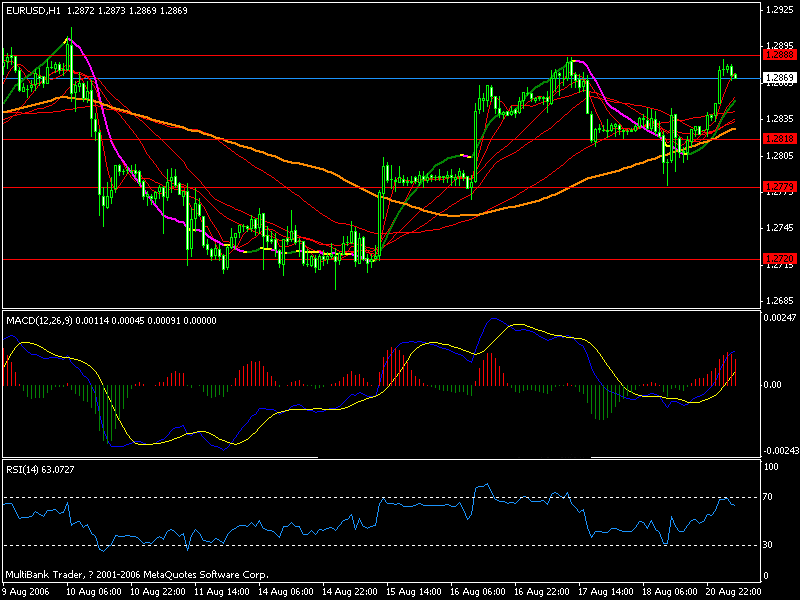This screenshot has height=600, width=800.
Task: Click the MACD scale value 0.00247
Action: [780, 318]
